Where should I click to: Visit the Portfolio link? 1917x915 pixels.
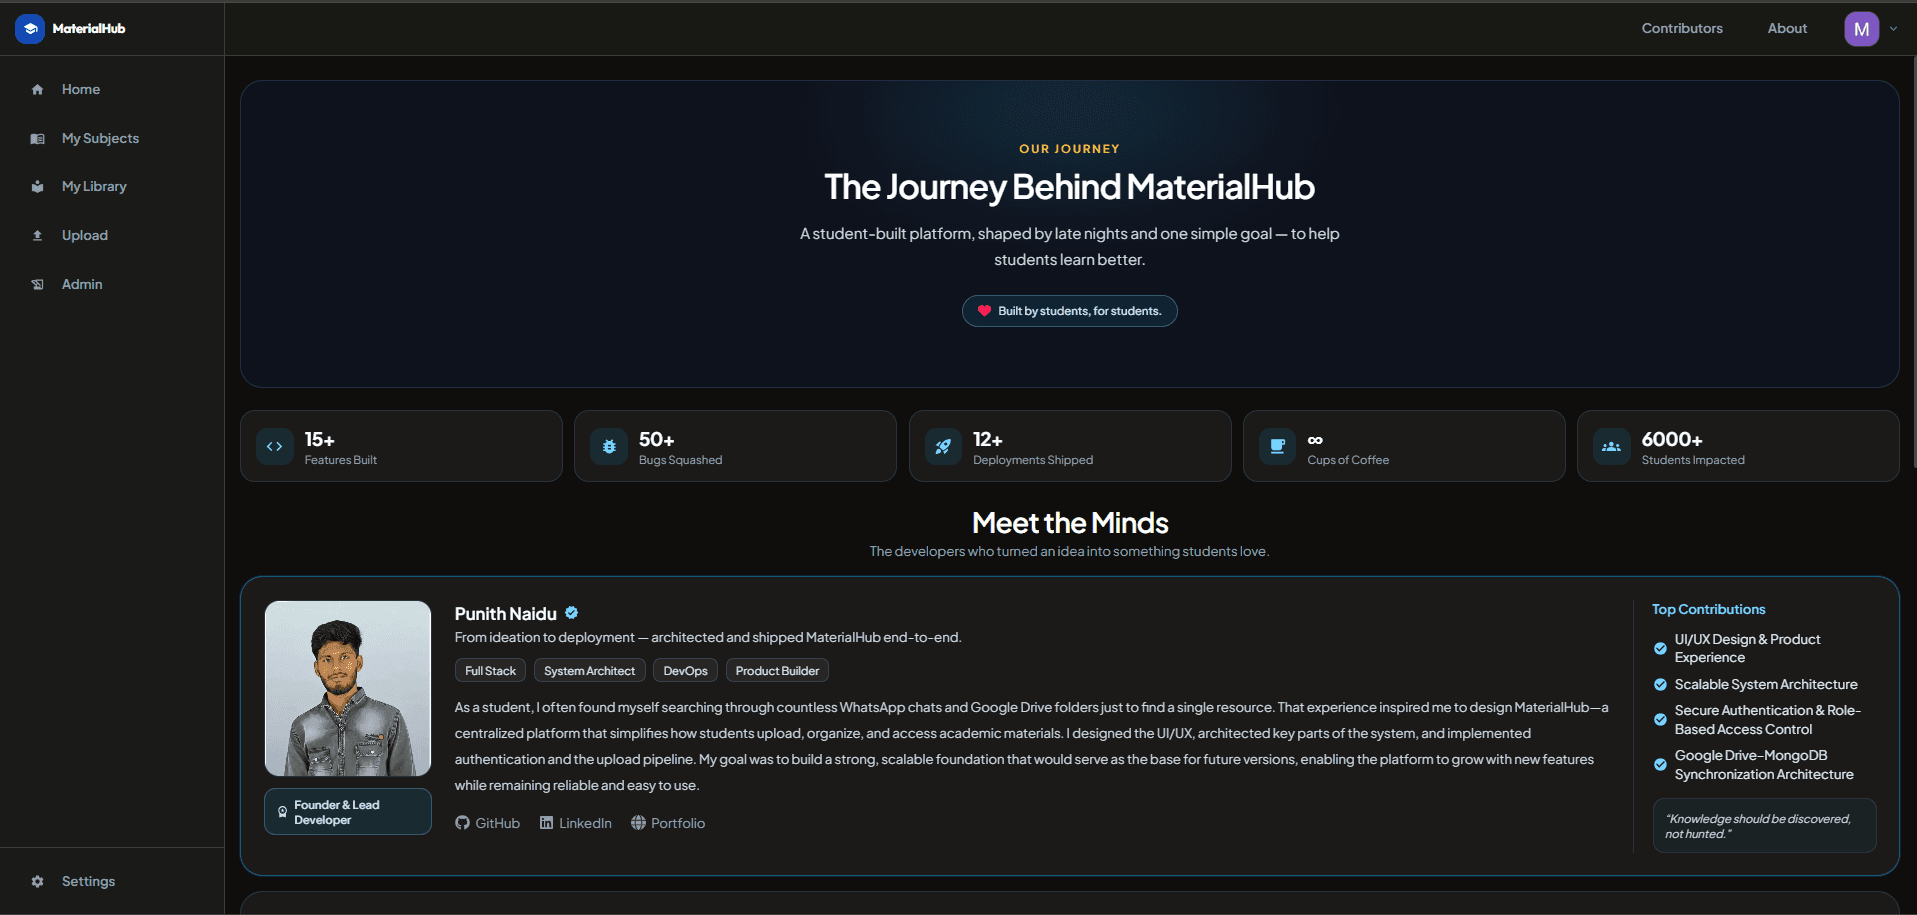click(x=668, y=823)
